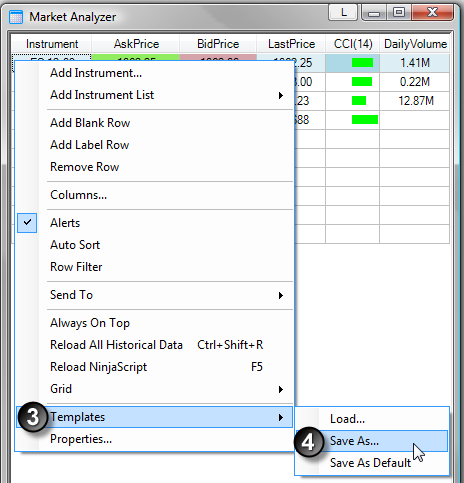Screen dimensions: 464x483
Task: Open the Templates submenu
Action: (154, 417)
